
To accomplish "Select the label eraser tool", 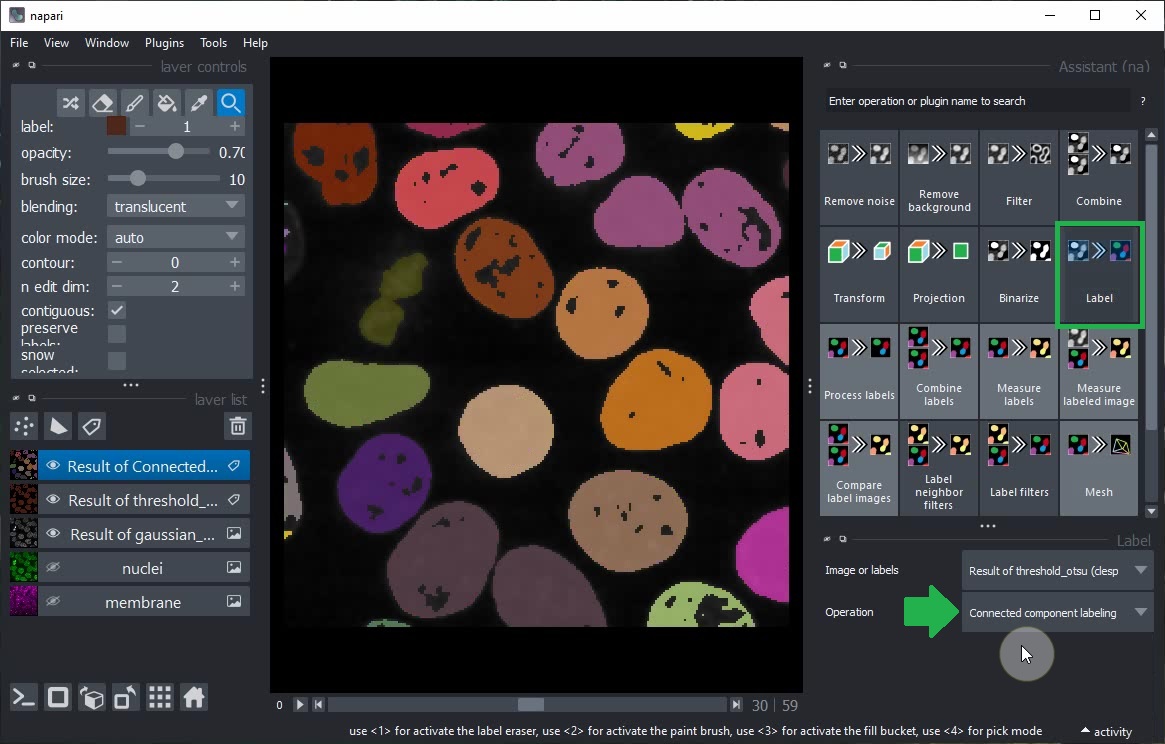I will click(x=102, y=103).
